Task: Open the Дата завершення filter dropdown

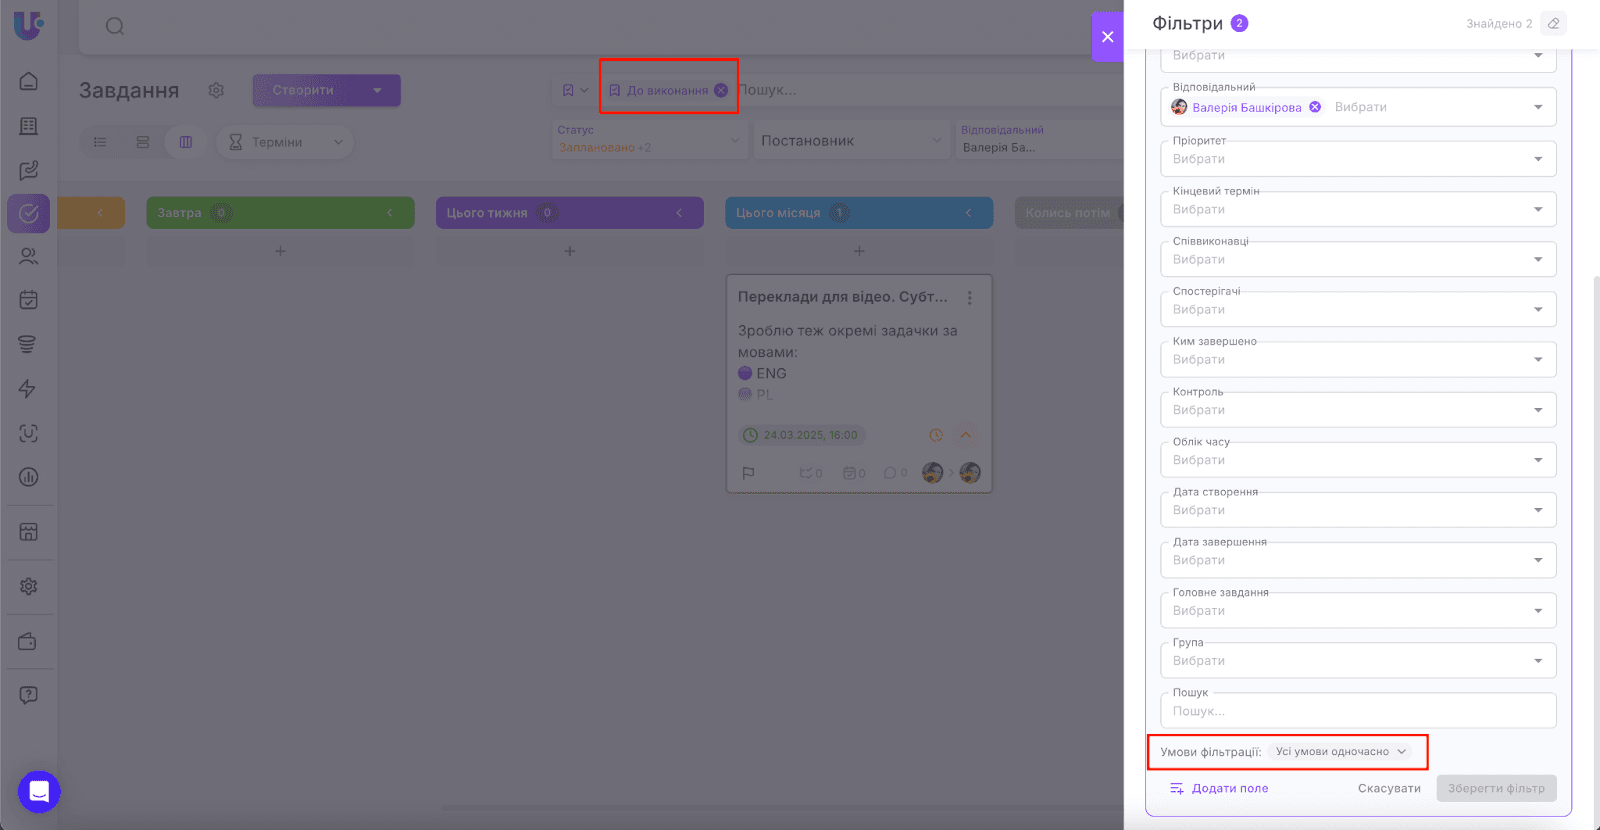Action: (1358, 559)
